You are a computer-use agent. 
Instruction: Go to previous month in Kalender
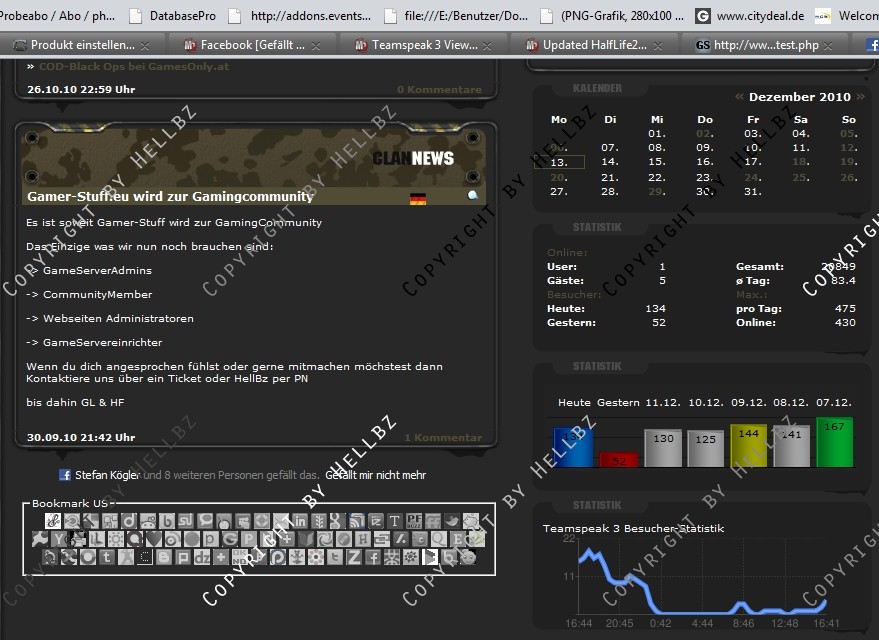(739, 97)
